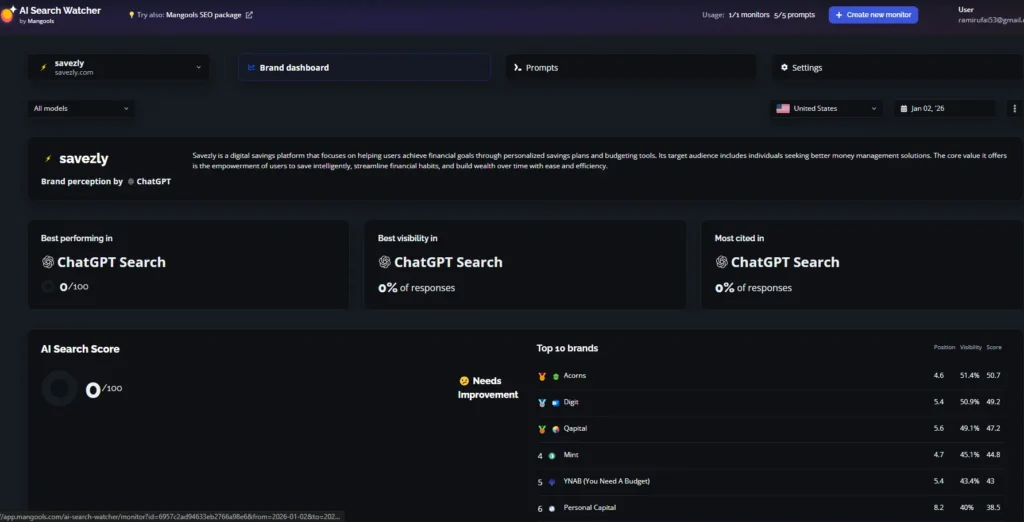The width and height of the screenshot is (1024, 522).
Task: Click the Position column header
Action: coord(944,347)
